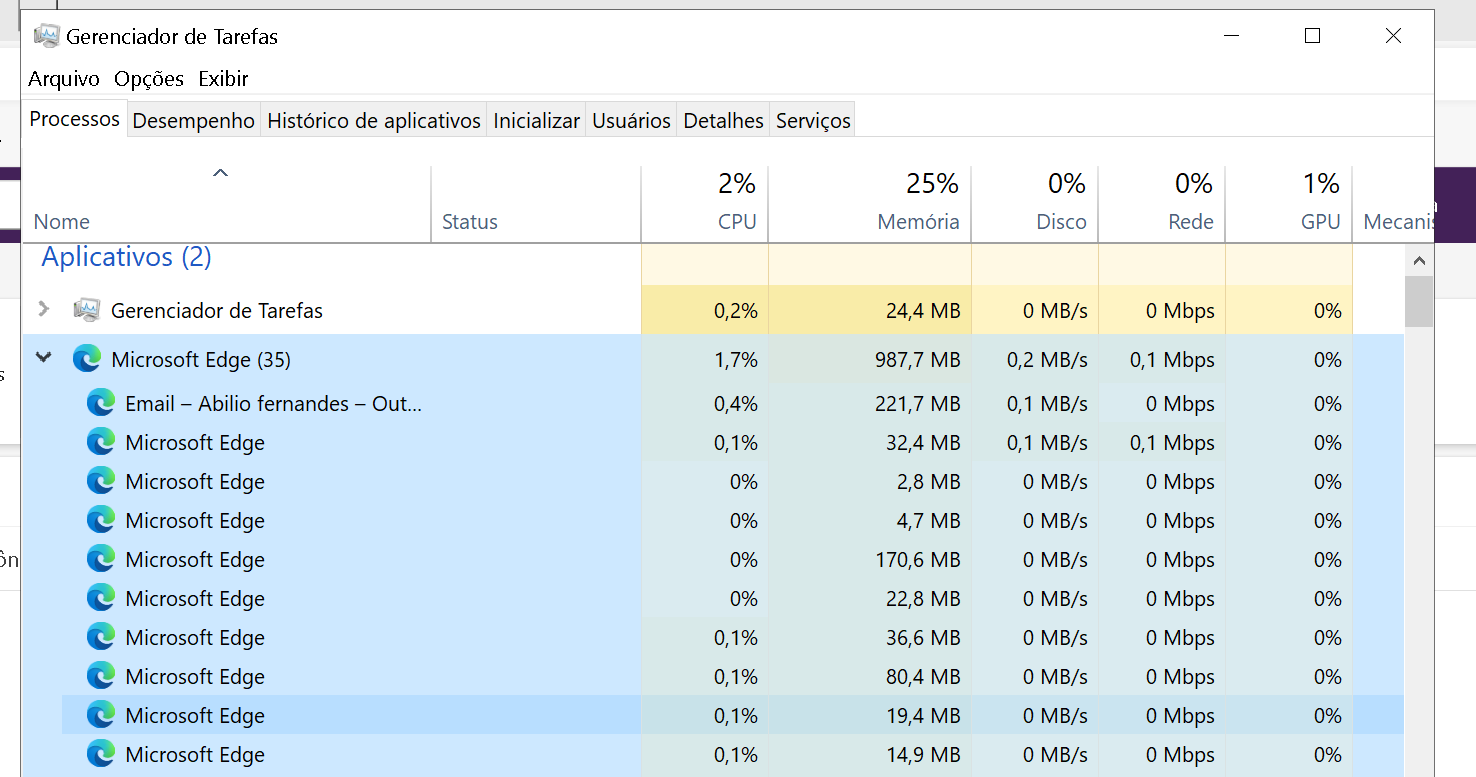Click the Edge icon in the 4,7 MB row
Viewport: 1476px width, 777px height.
click(x=101, y=520)
